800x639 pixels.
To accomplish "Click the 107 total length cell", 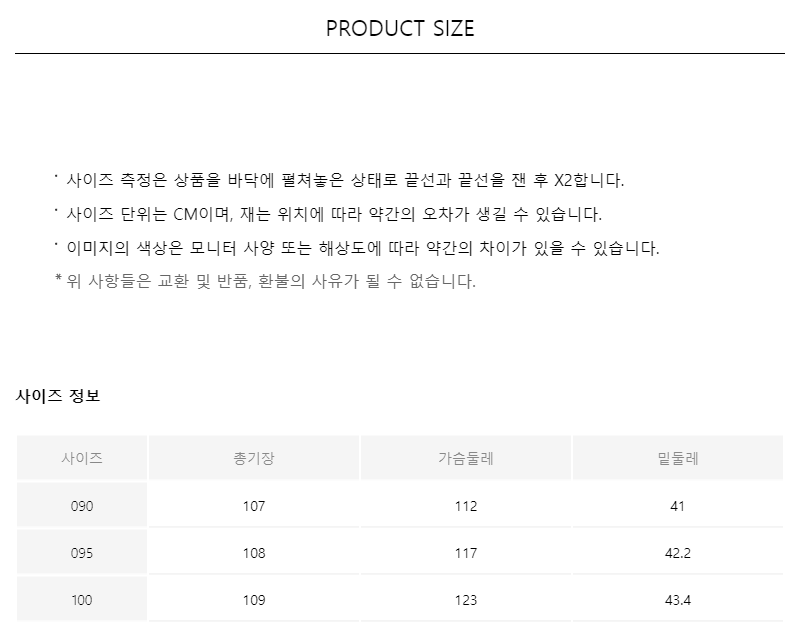I will pyautogui.click(x=254, y=505).
